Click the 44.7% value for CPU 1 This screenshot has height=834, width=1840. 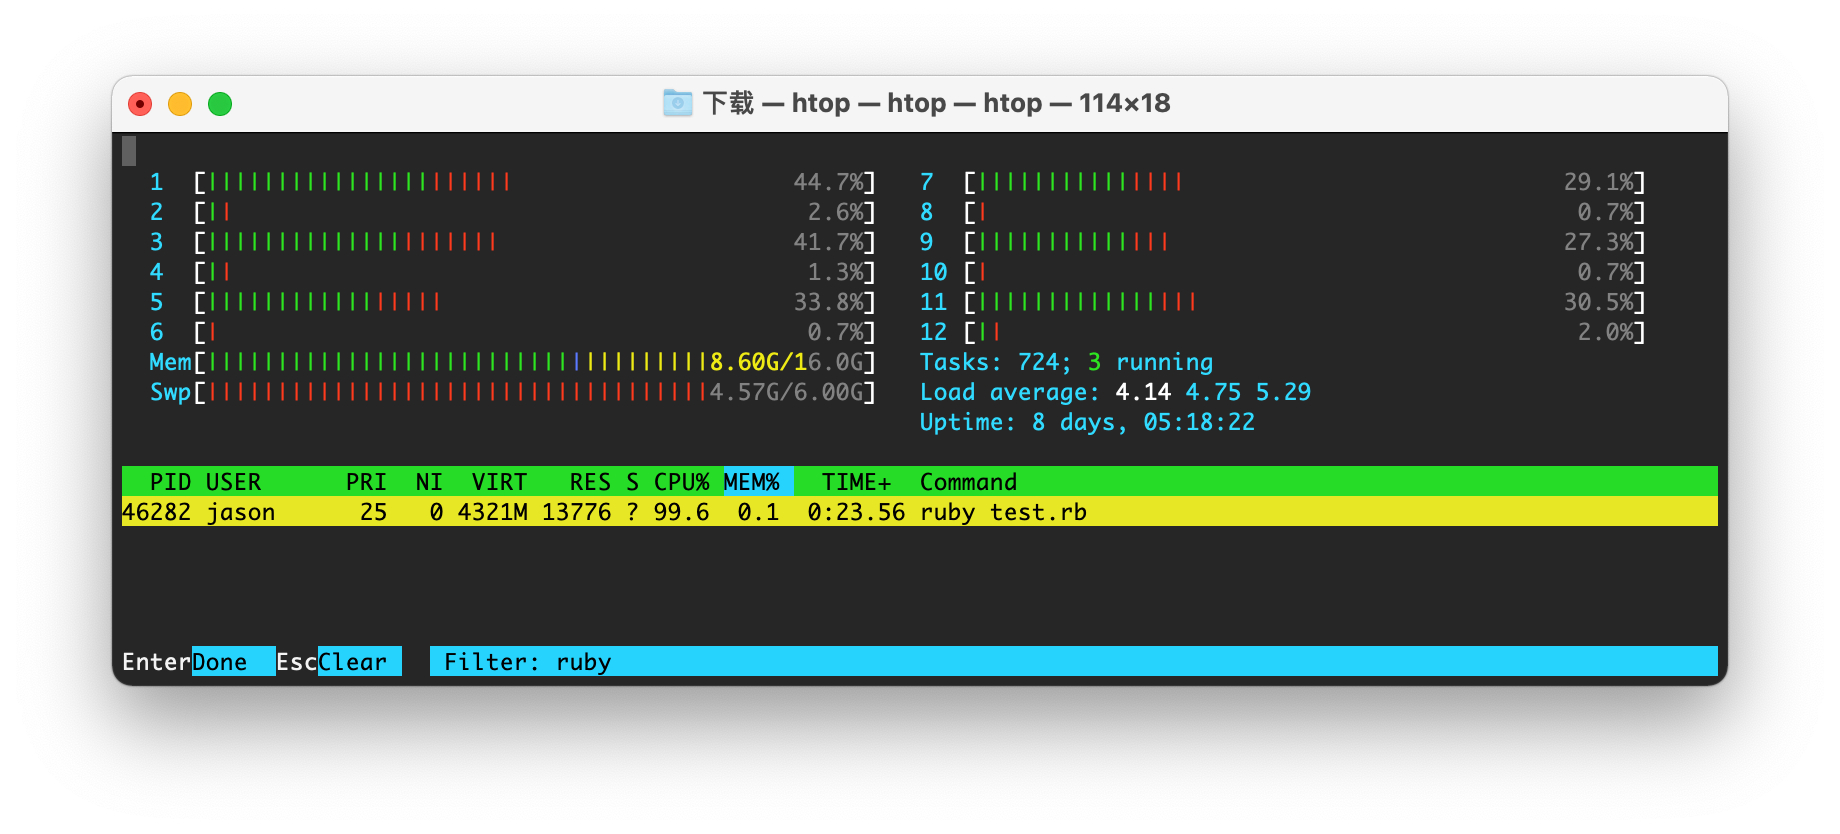[x=828, y=182]
